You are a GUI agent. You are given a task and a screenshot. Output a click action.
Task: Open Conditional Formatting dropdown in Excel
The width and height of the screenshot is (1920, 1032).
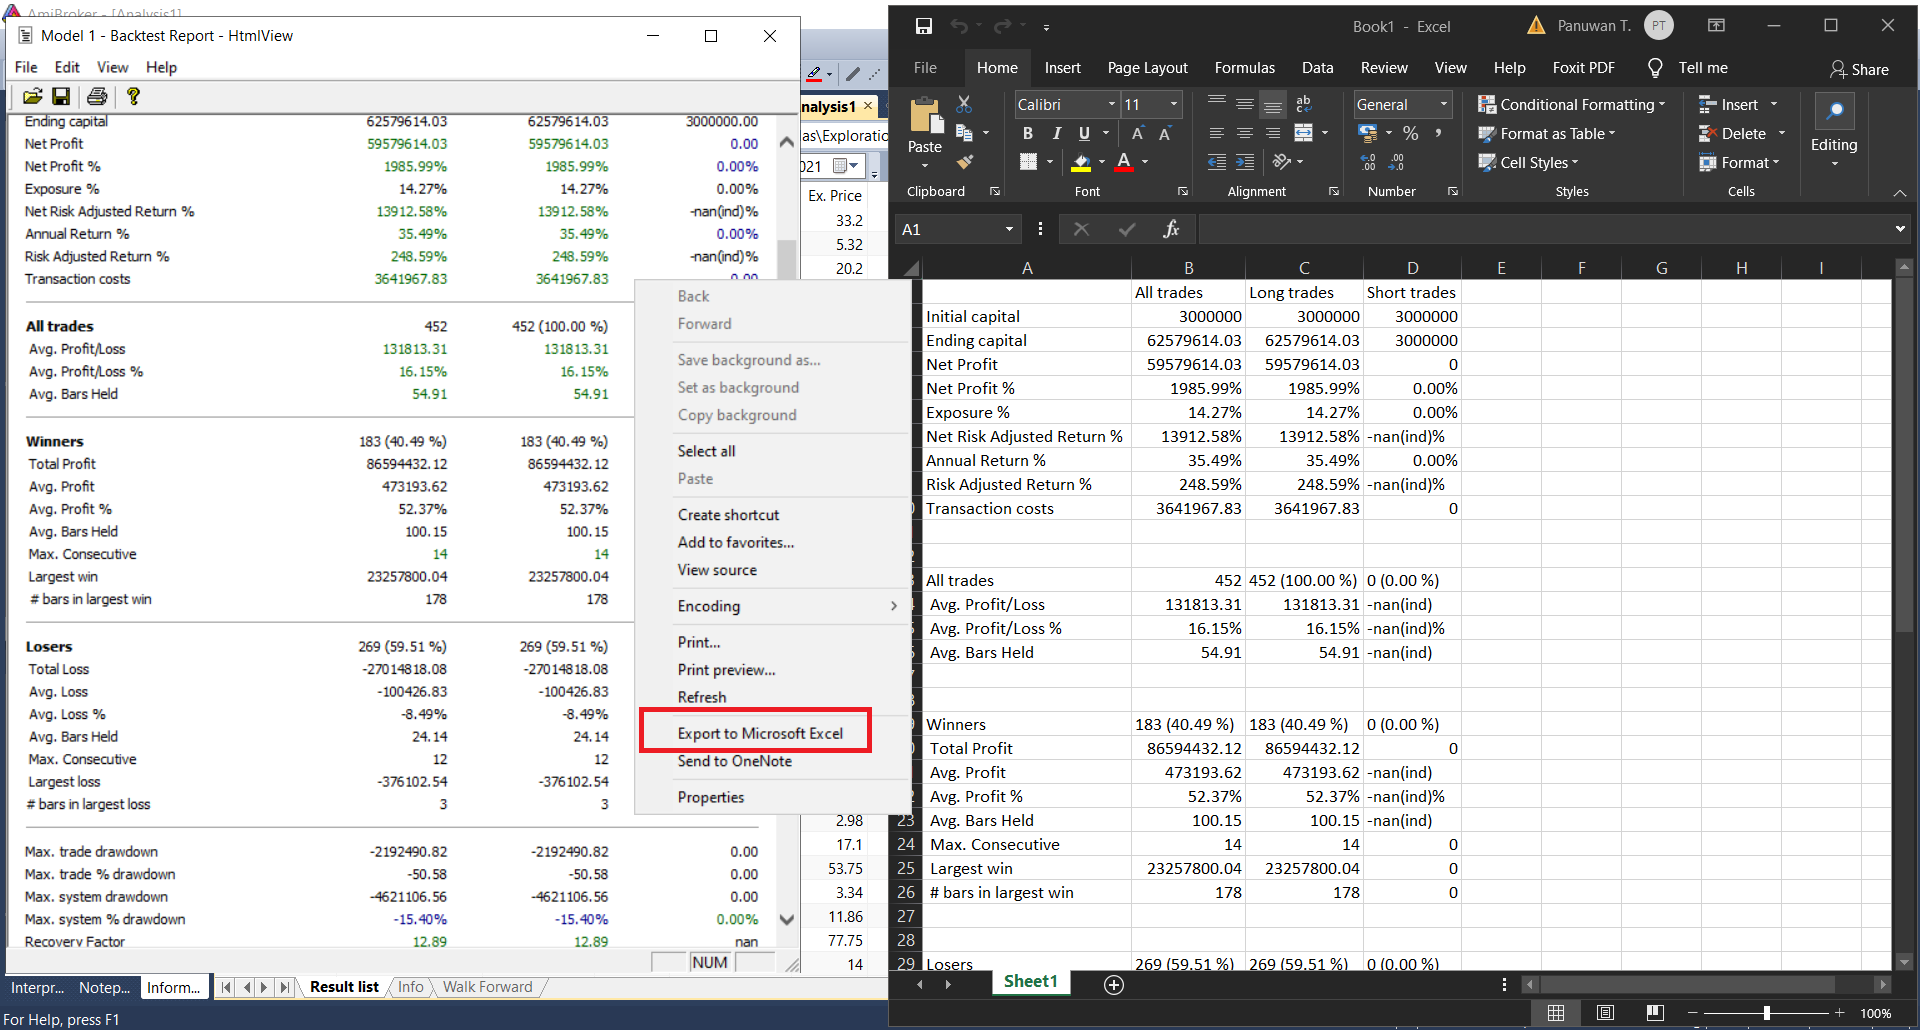click(x=1571, y=104)
